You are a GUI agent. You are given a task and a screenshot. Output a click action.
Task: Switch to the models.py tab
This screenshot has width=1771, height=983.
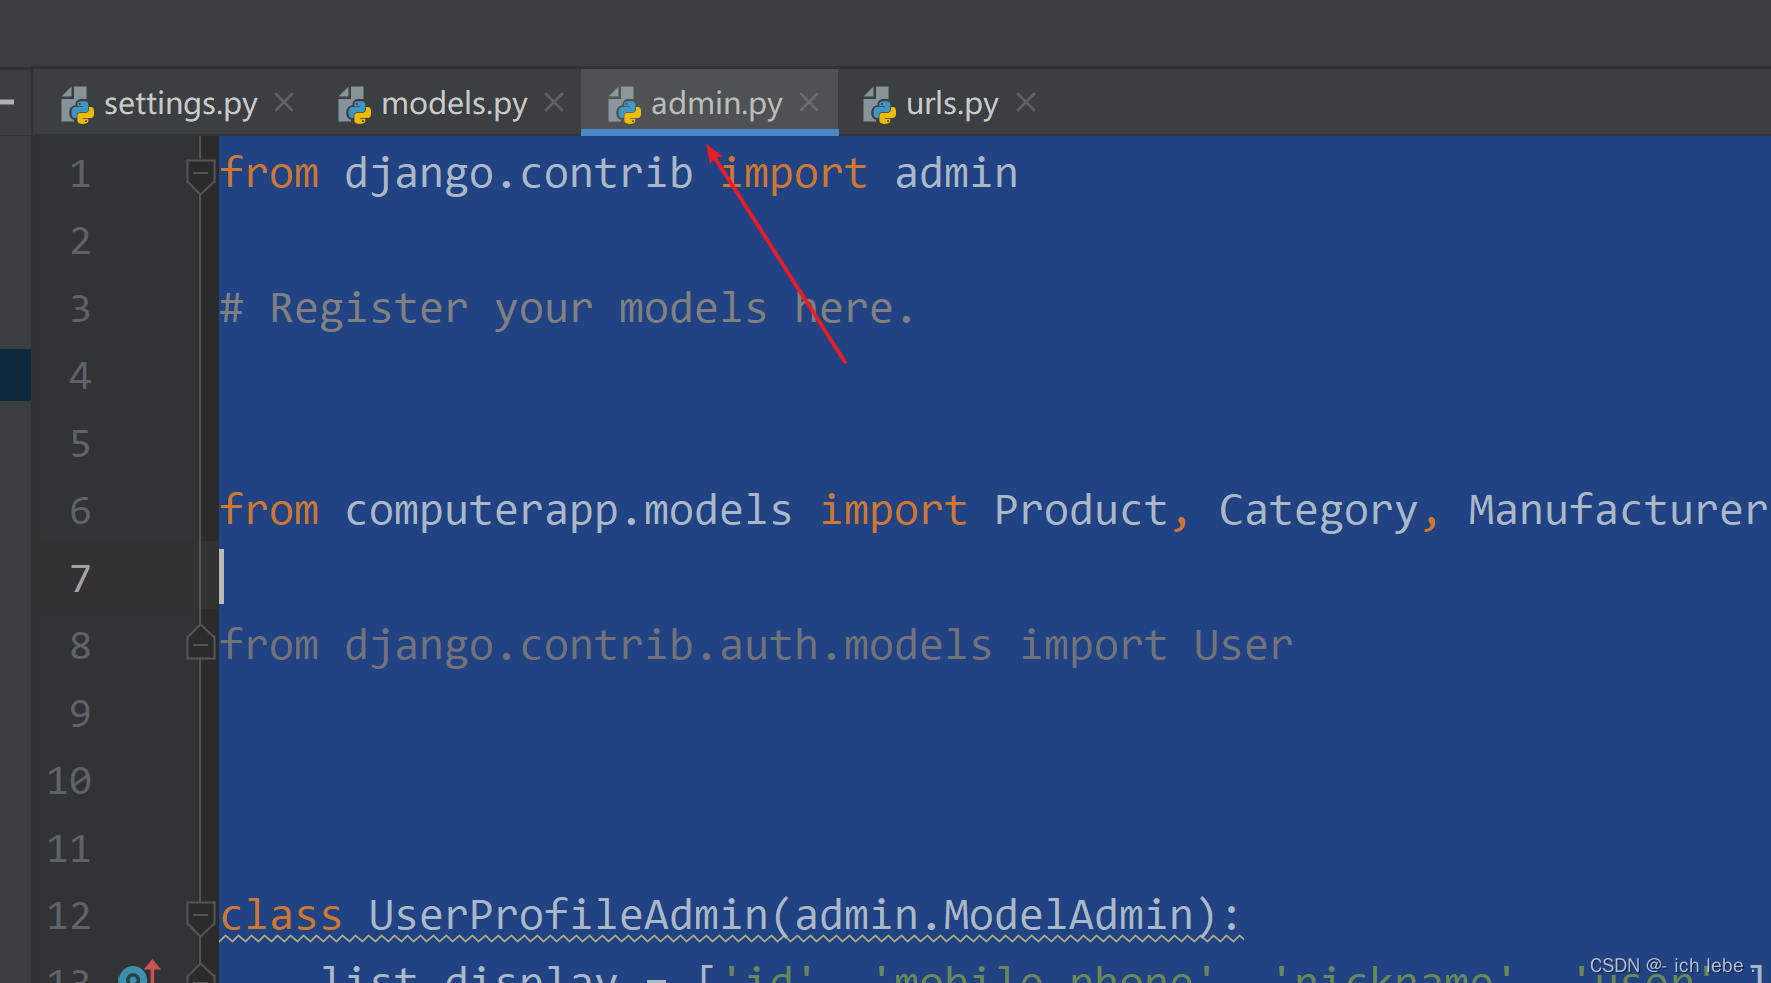click(x=454, y=104)
